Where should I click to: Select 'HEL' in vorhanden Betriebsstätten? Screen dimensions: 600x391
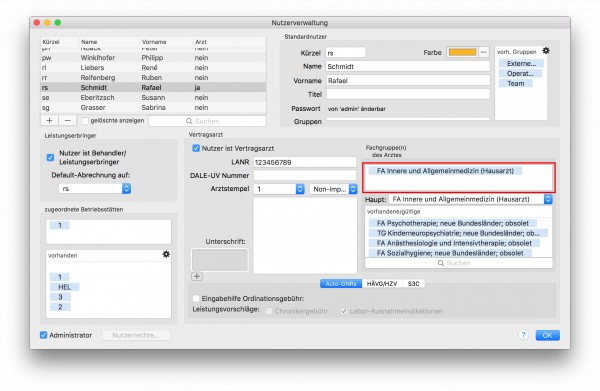tap(64, 287)
